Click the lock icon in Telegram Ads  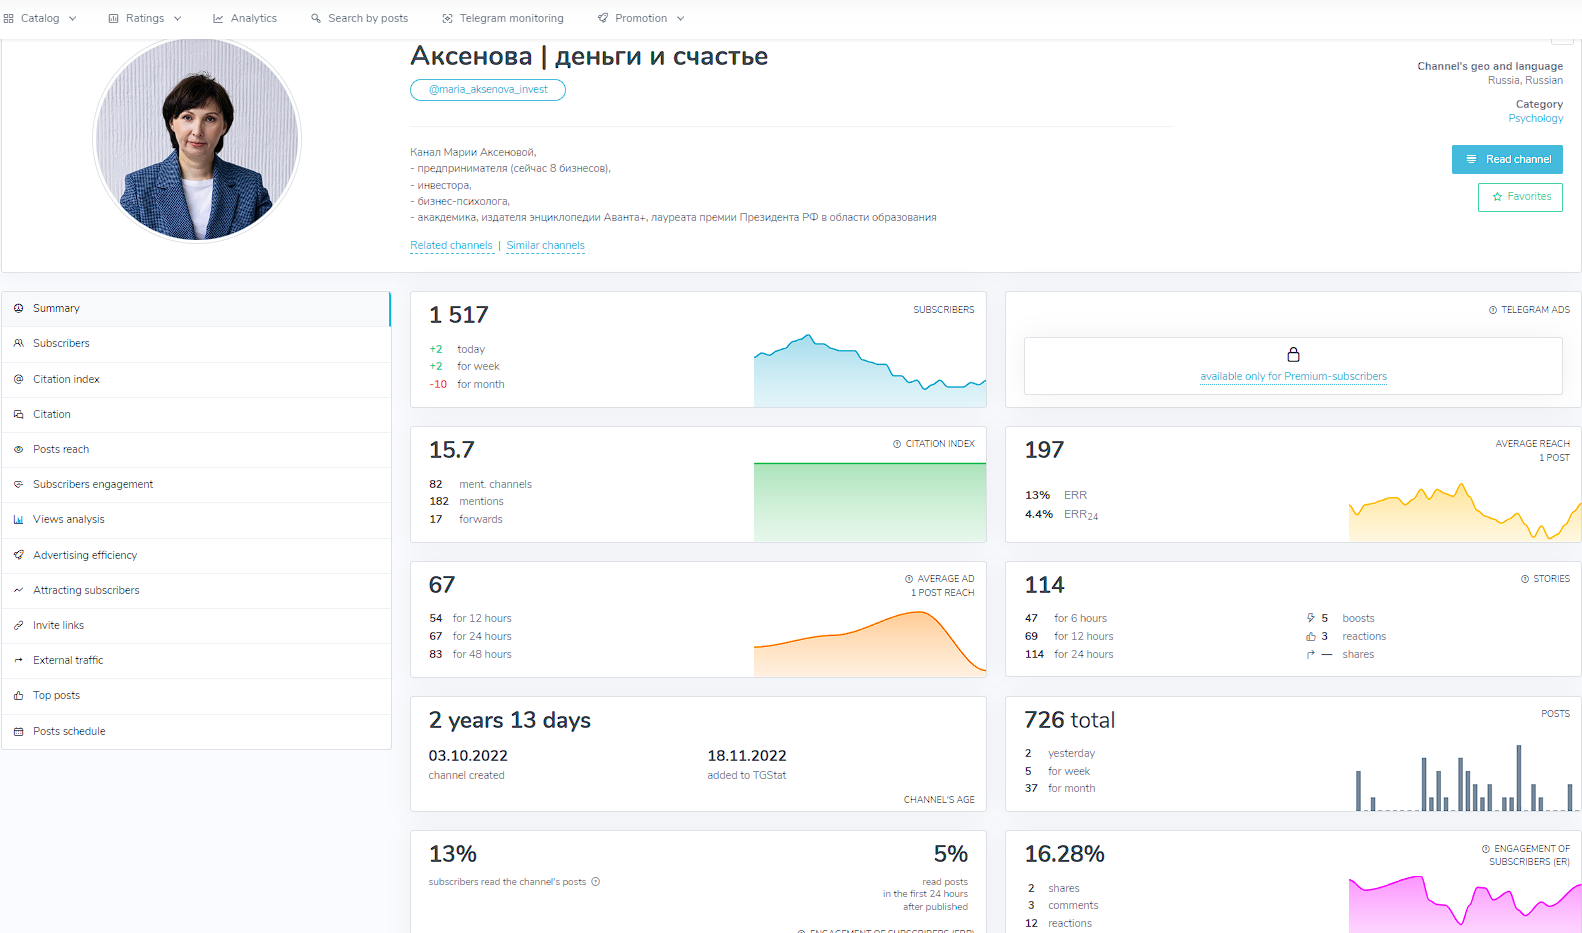1293,355
